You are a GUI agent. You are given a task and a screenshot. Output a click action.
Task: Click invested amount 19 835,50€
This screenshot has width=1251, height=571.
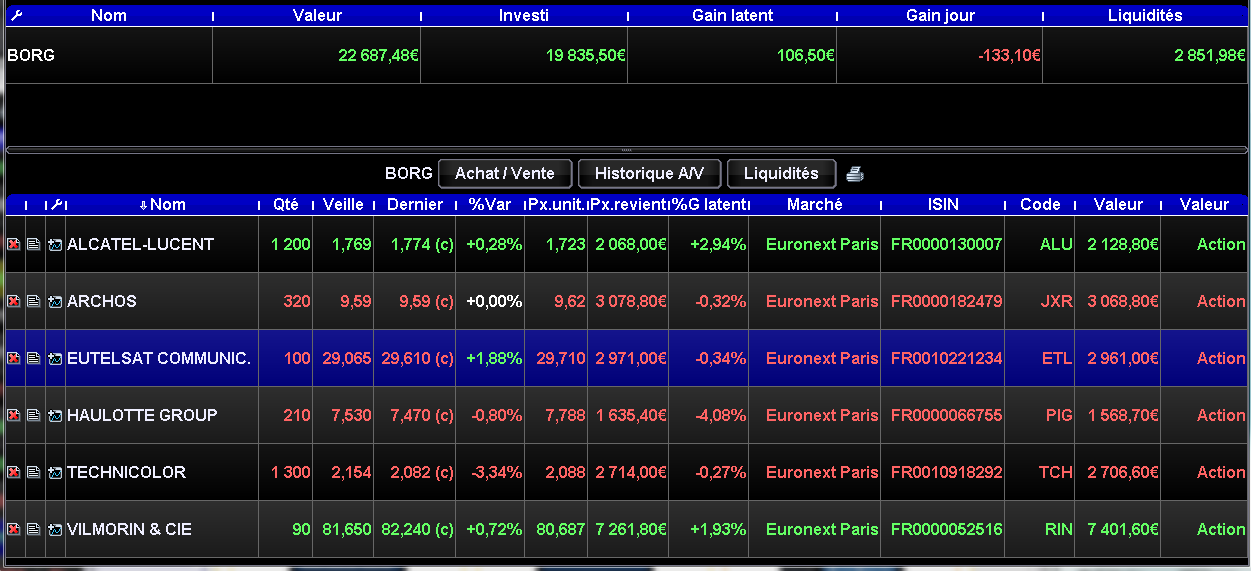coord(586,56)
